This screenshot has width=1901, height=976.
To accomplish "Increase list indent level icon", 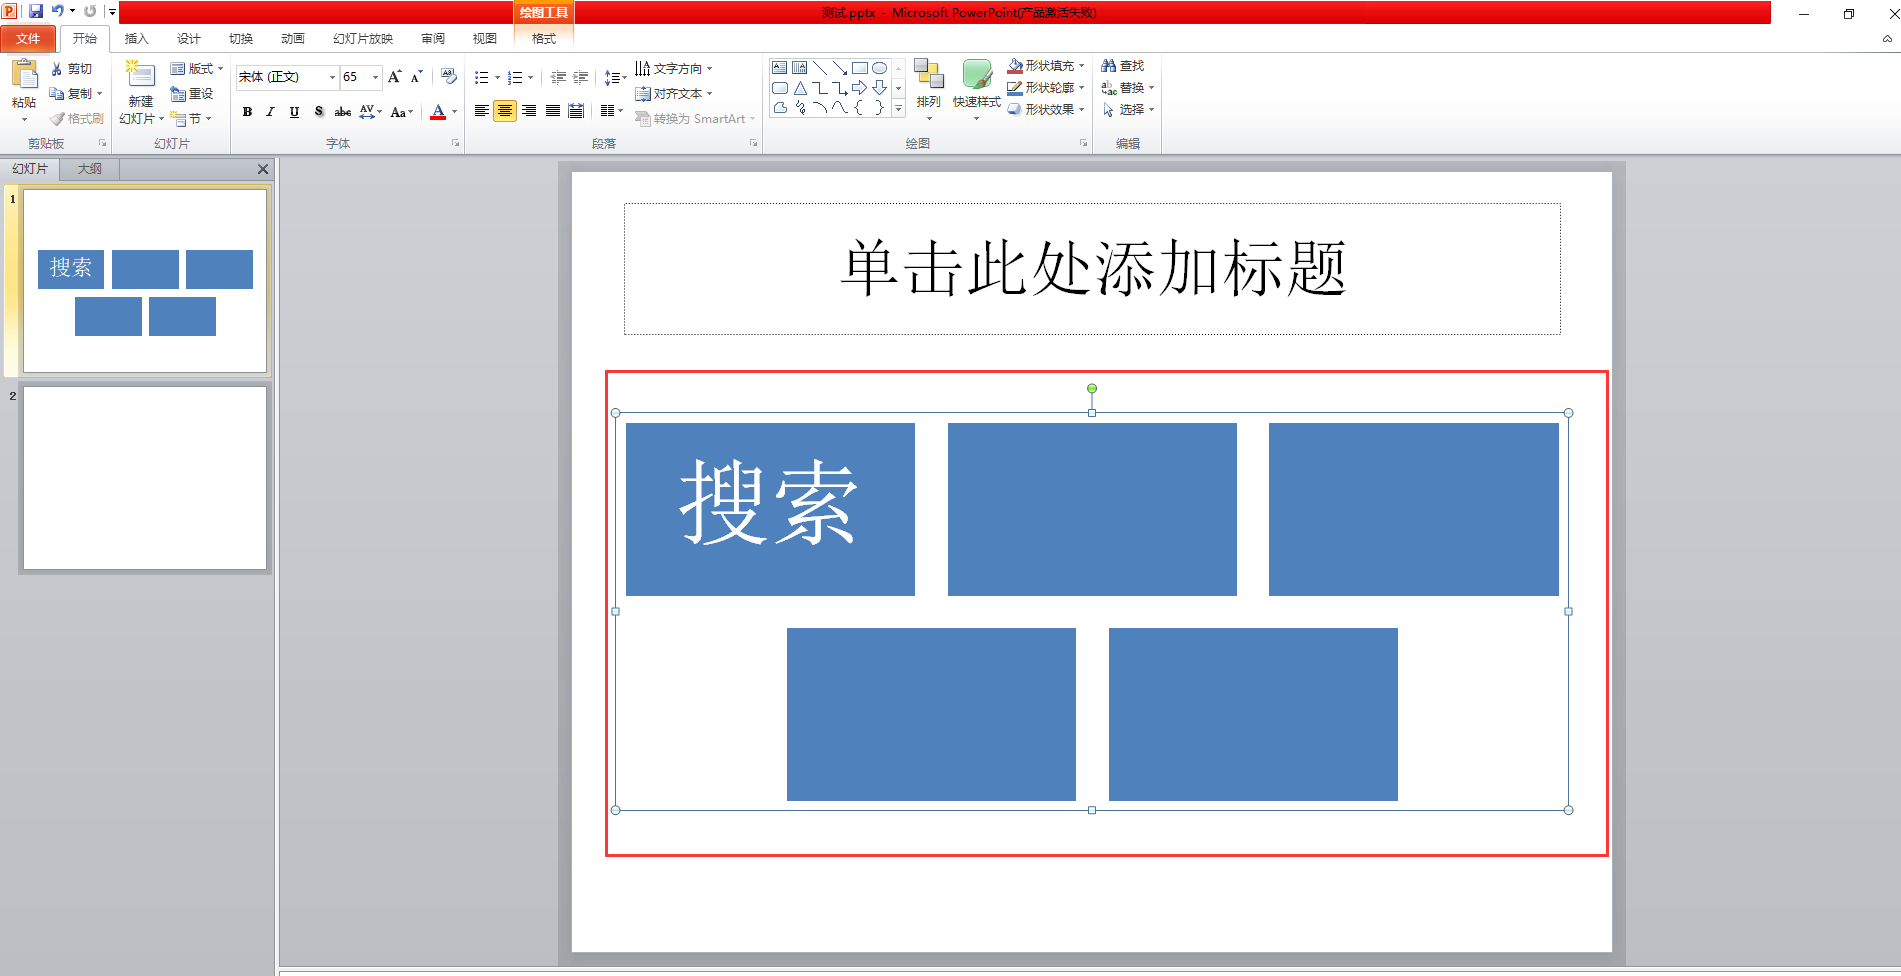I will (581, 77).
